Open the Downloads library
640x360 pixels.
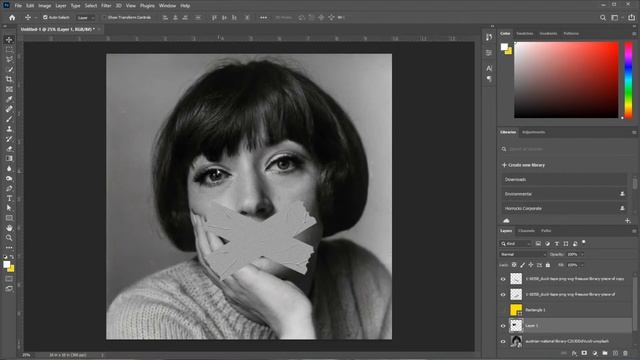coord(564,179)
